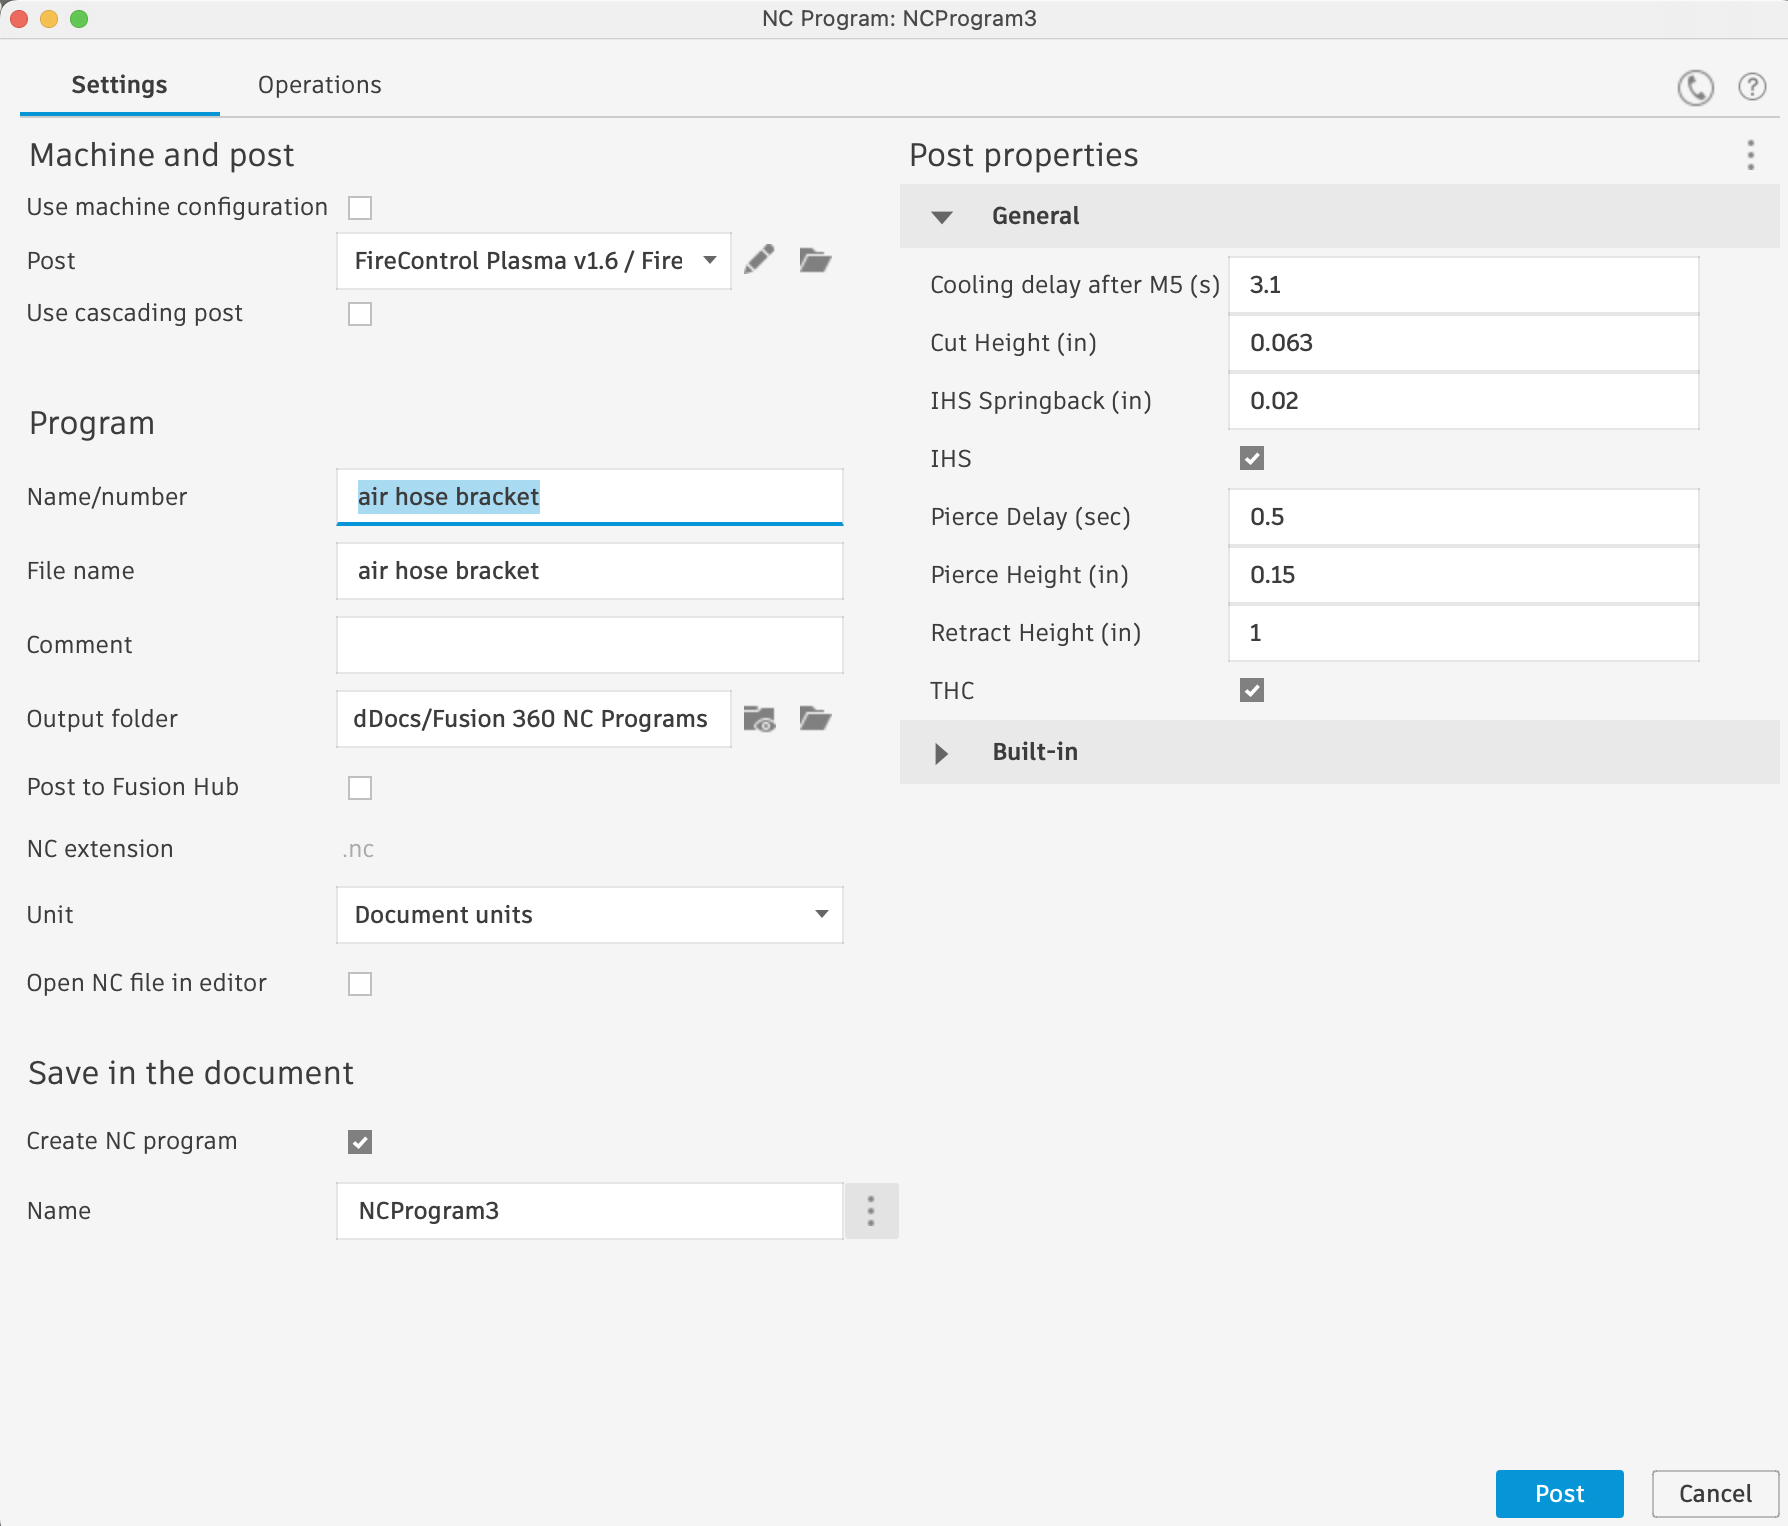This screenshot has width=1788, height=1526.
Task: Browse for output folder with folder icon
Action: point(815,719)
